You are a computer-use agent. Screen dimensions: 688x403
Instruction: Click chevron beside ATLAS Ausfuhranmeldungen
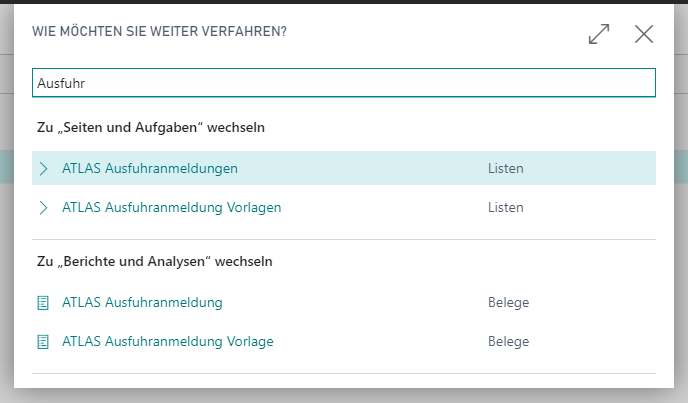43,168
